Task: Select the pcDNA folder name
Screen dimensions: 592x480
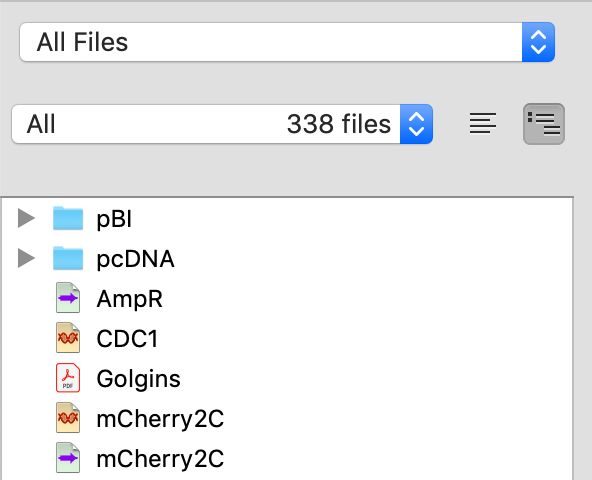Action: click(136, 259)
